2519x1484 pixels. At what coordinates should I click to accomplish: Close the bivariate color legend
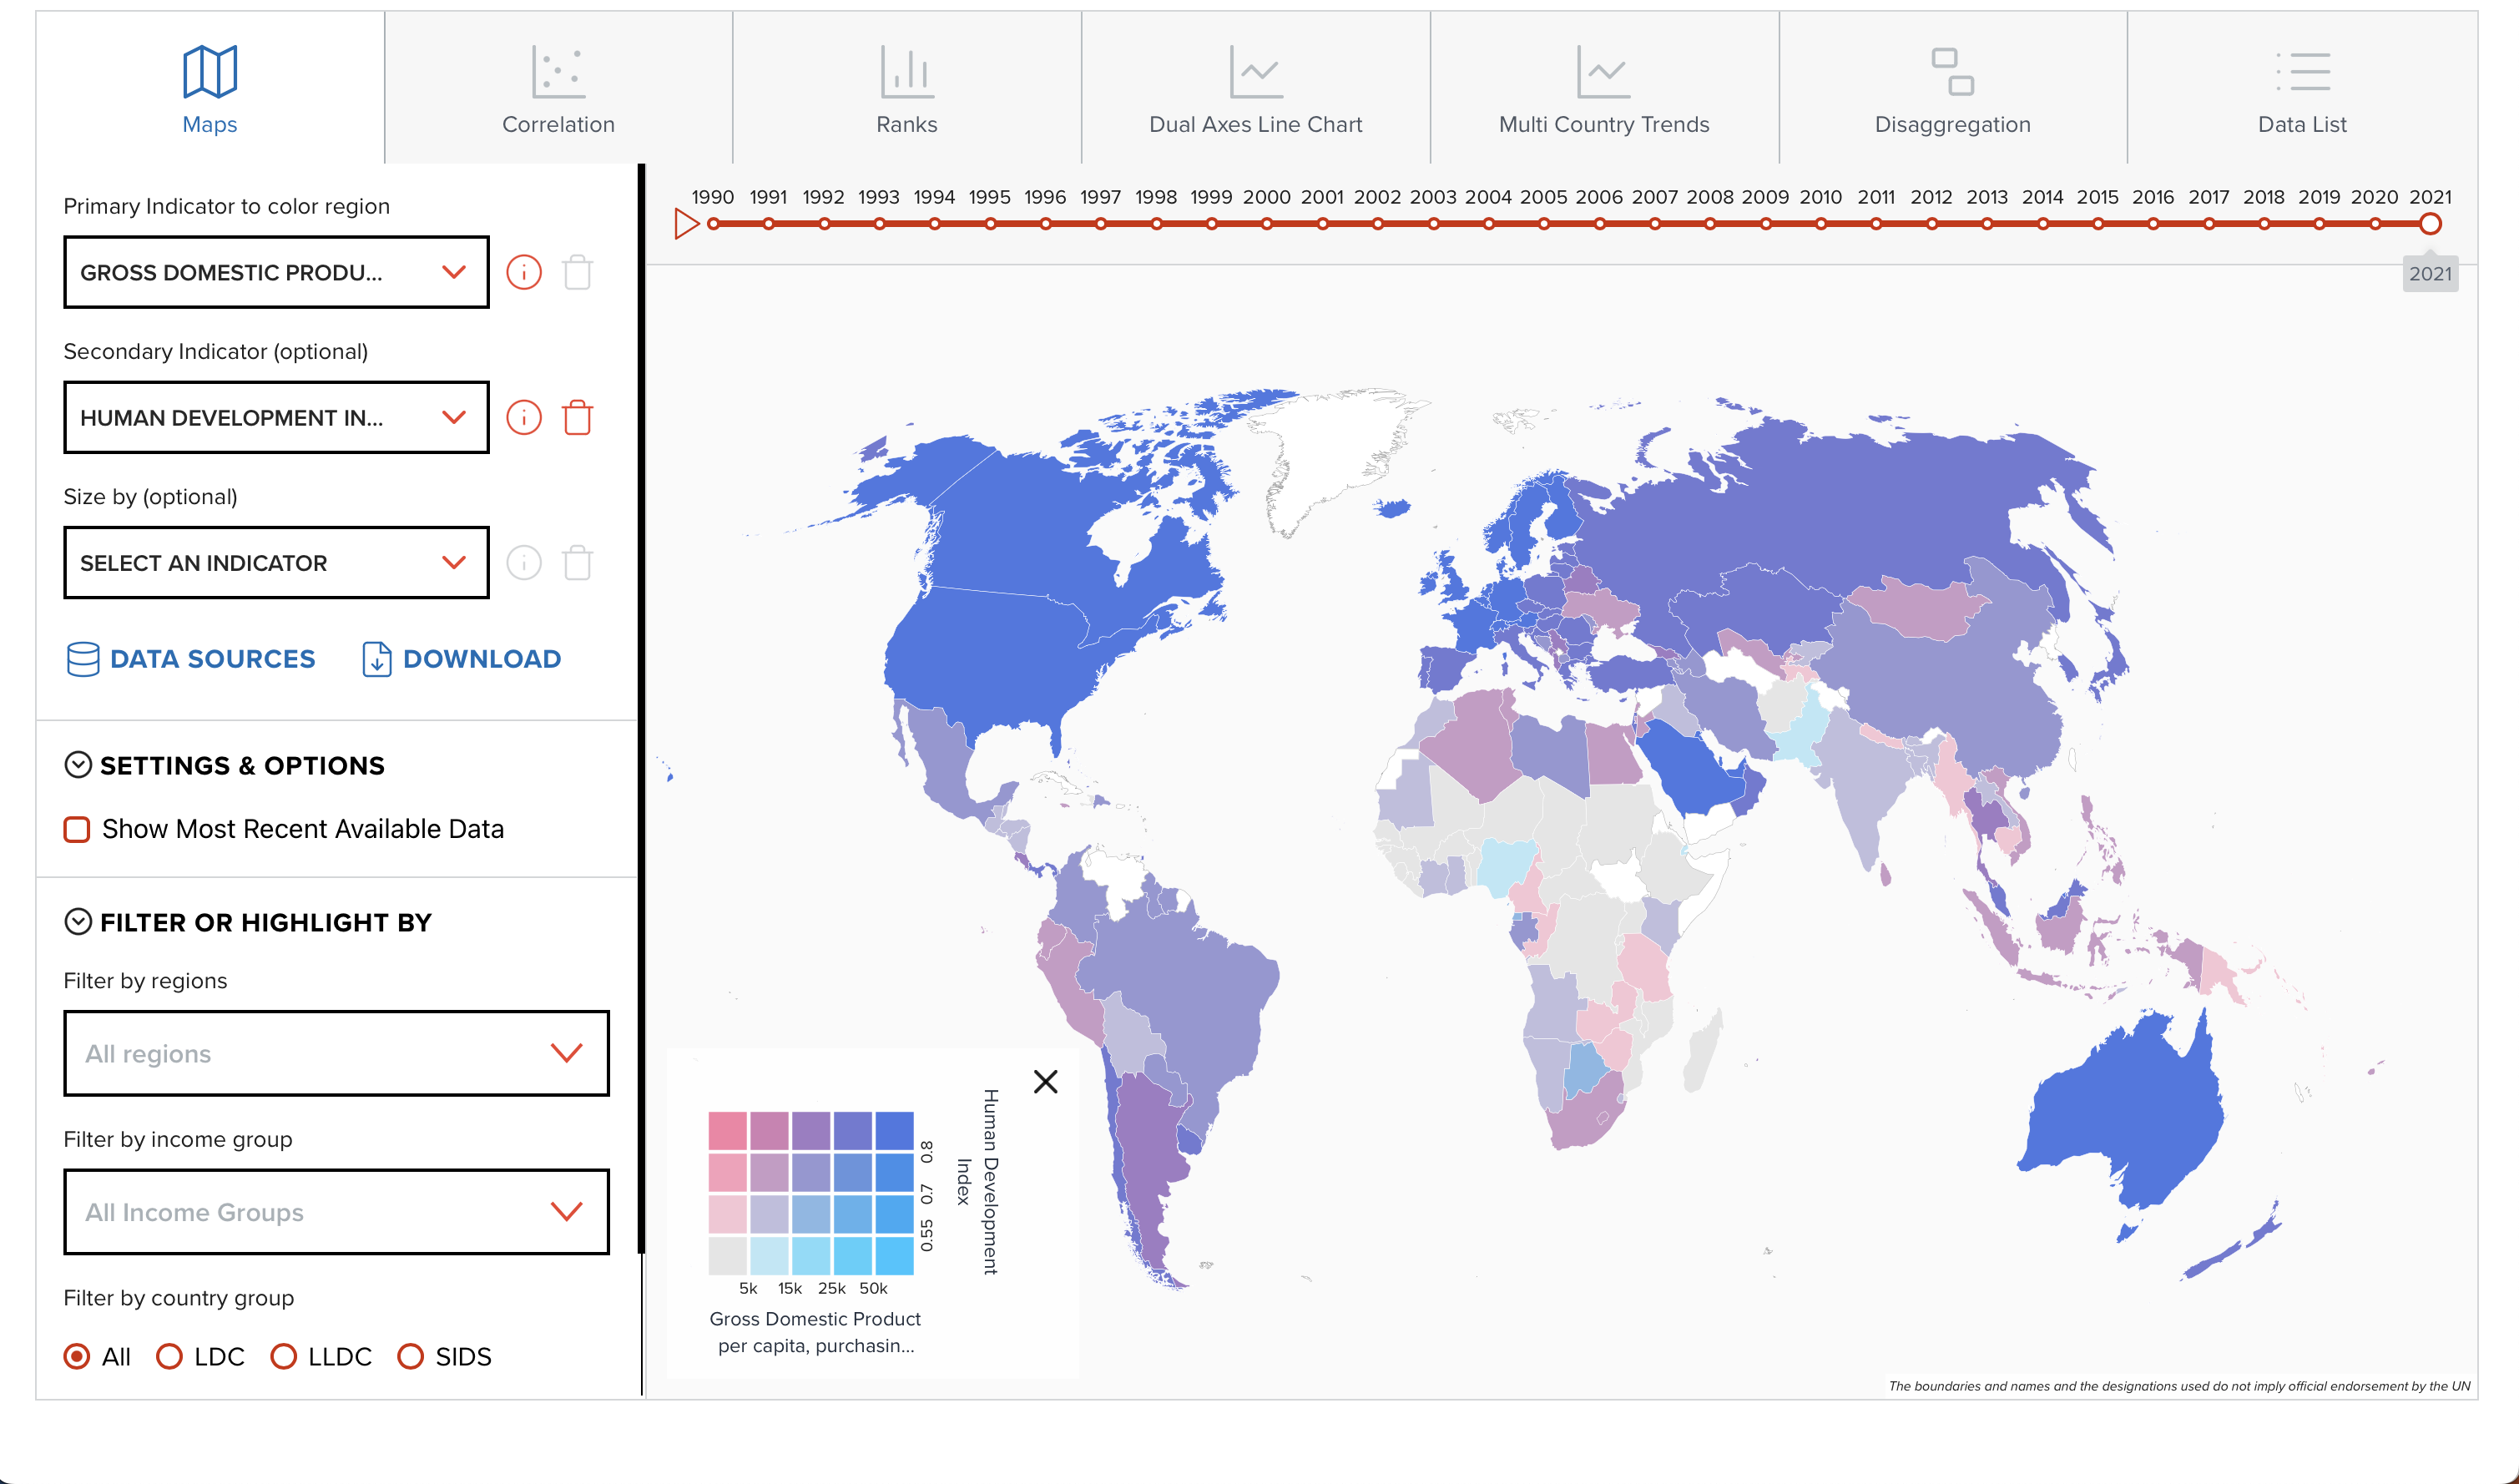click(x=1045, y=1081)
